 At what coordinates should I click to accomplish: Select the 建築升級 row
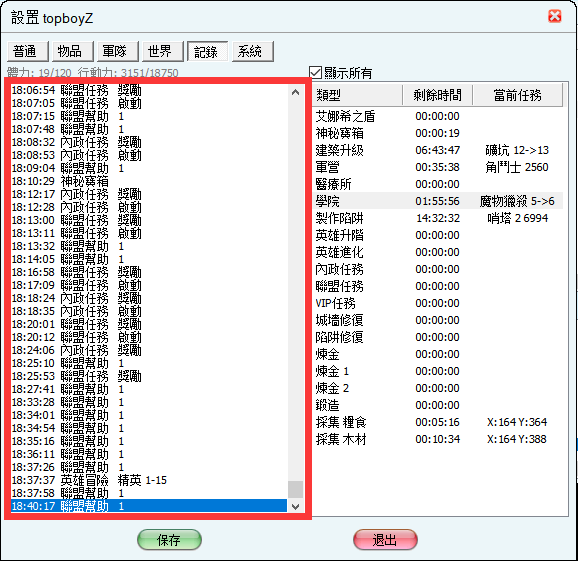tap(438, 150)
